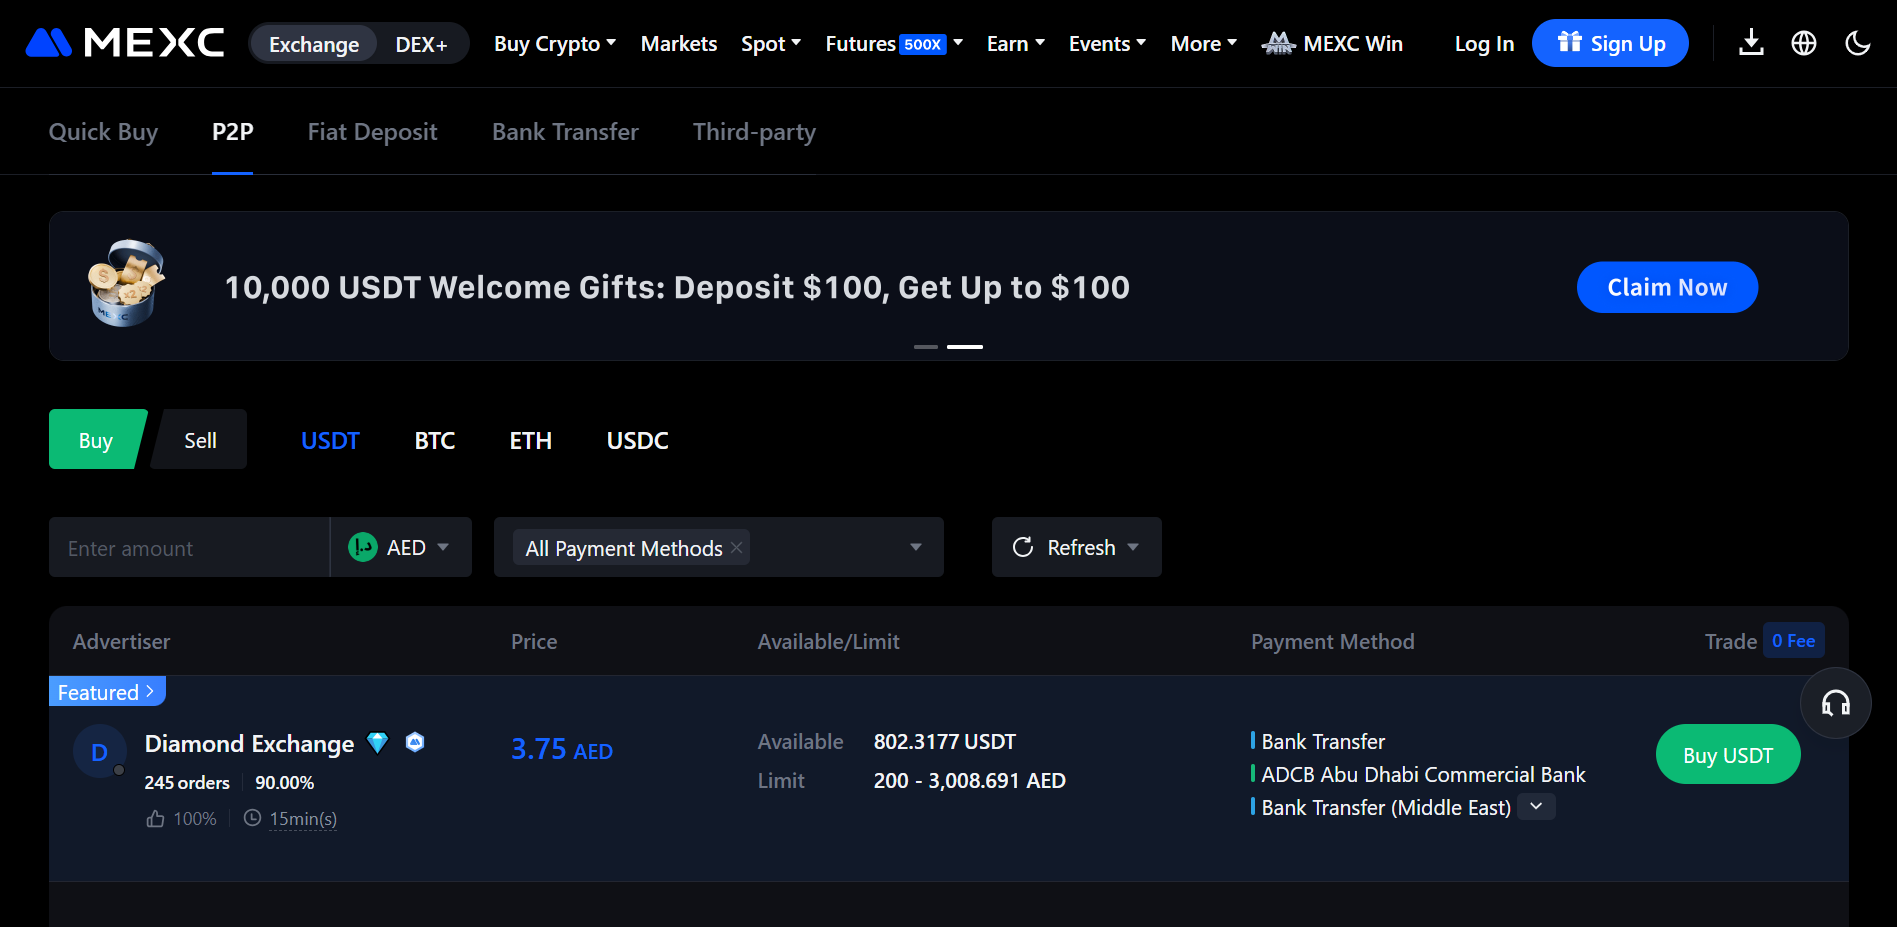This screenshot has height=927, width=1897.
Task: Switch to the Sell toggle
Action: click(200, 440)
